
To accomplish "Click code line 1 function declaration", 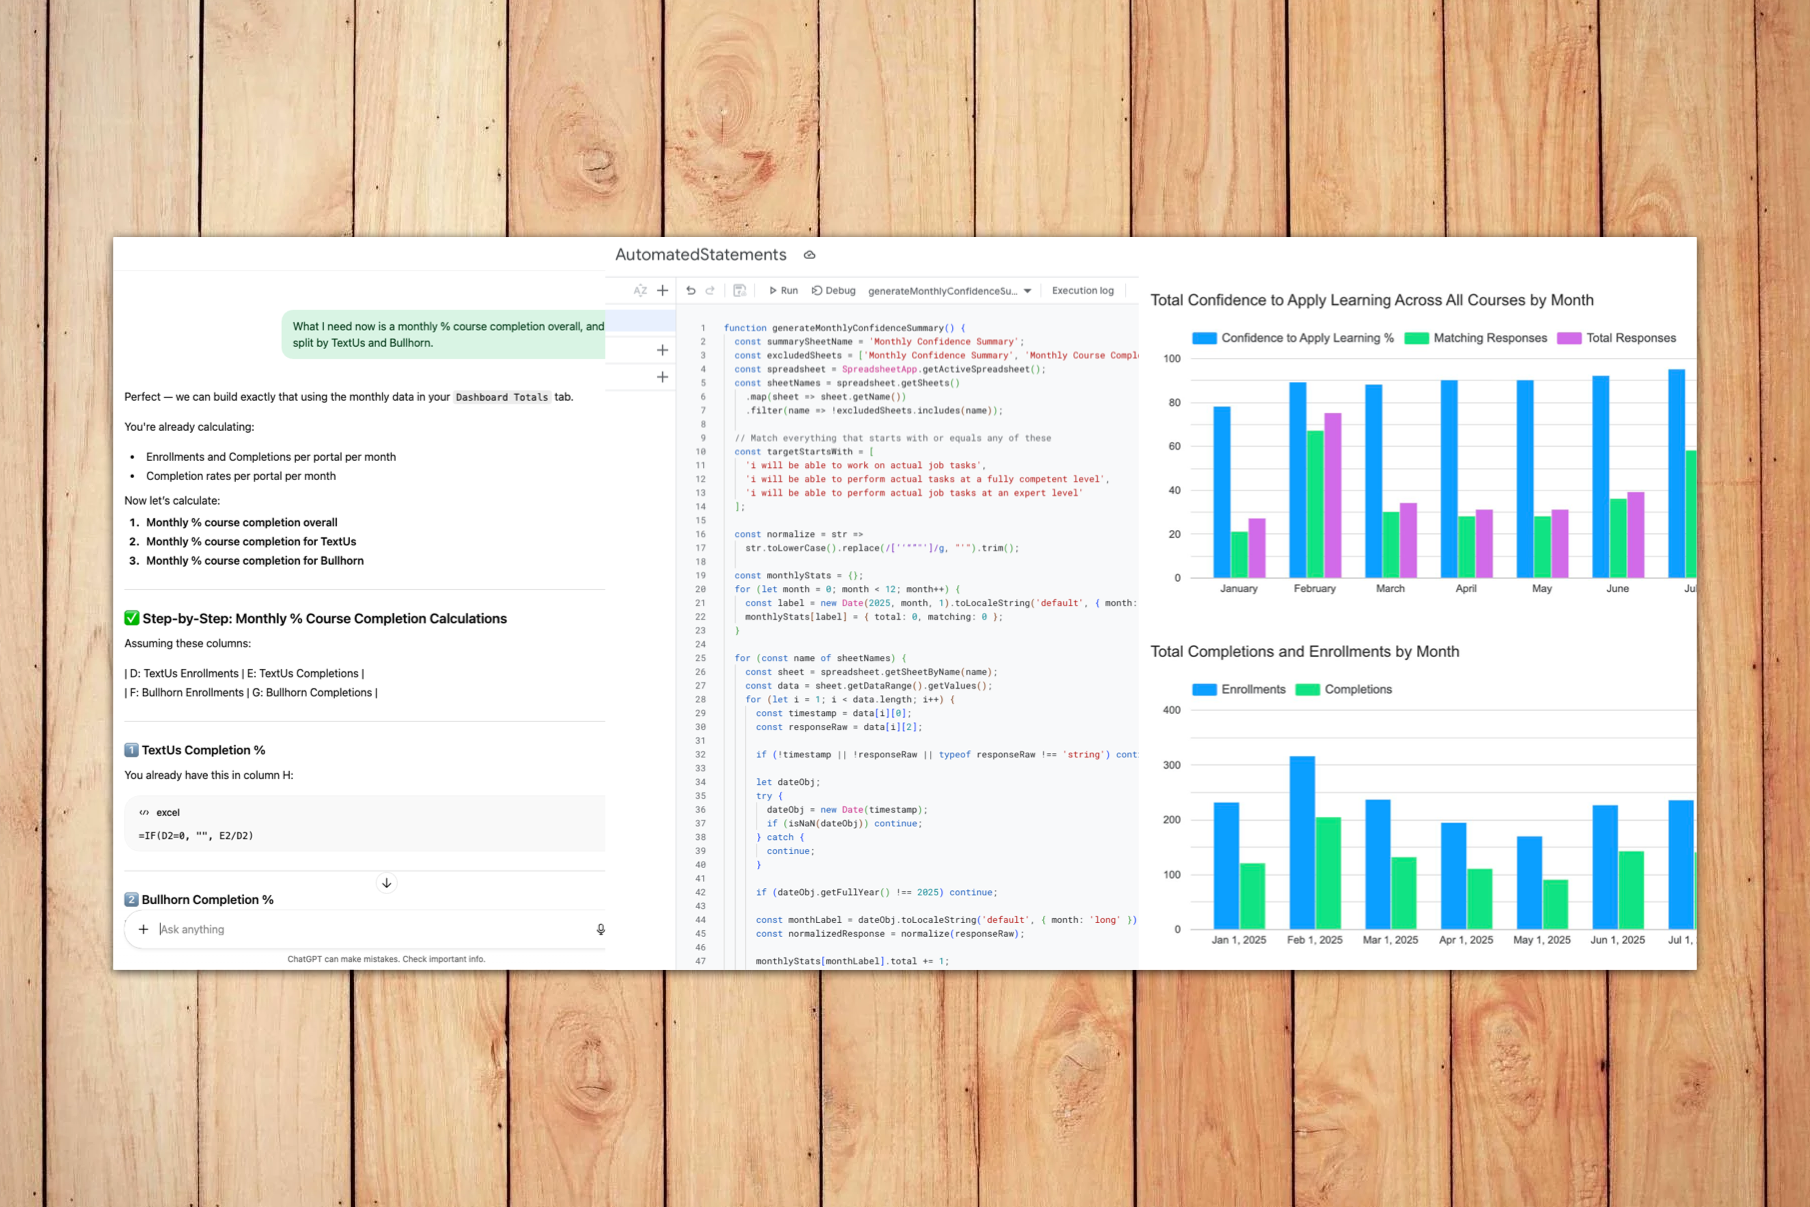I will pos(844,328).
